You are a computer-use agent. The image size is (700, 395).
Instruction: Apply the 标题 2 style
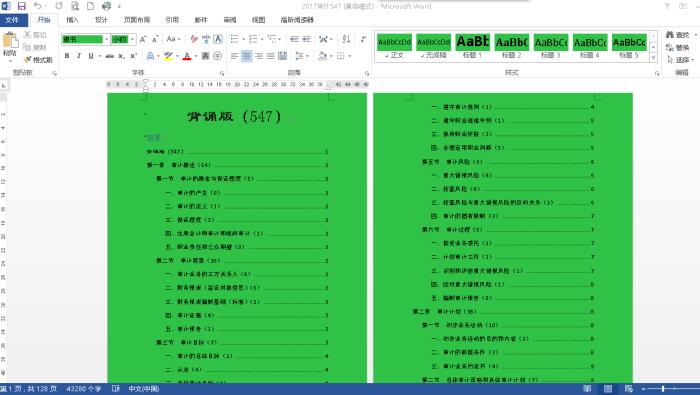click(512, 47)
